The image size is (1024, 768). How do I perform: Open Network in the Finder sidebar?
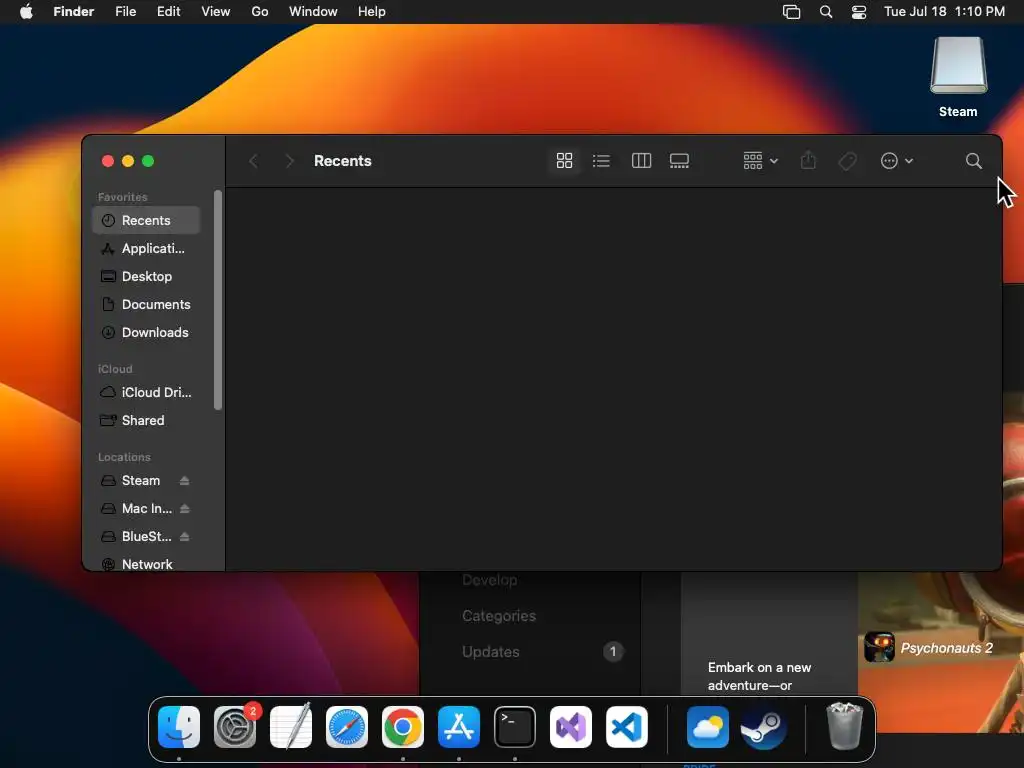coord(146,564)
